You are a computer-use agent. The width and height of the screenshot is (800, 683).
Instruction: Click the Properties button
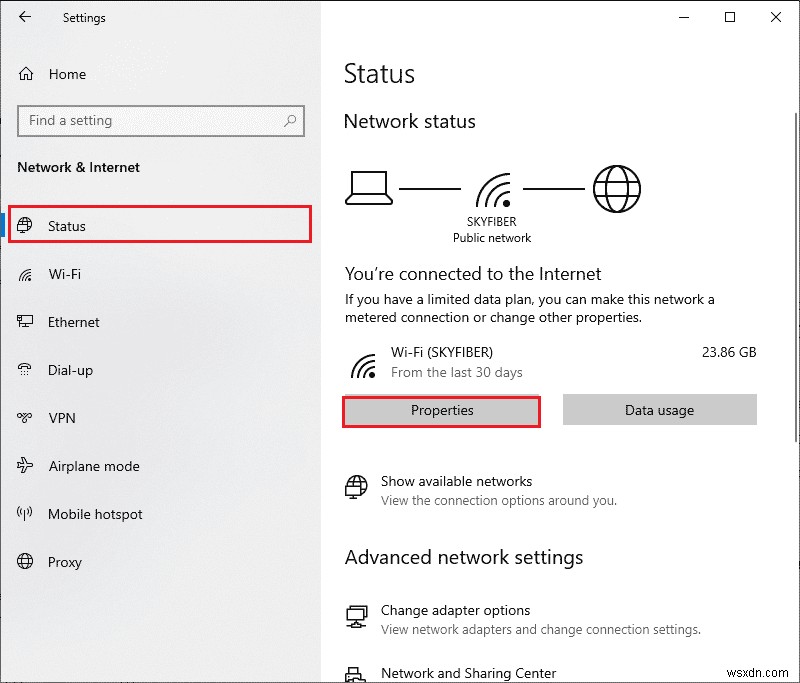point(441,410)
